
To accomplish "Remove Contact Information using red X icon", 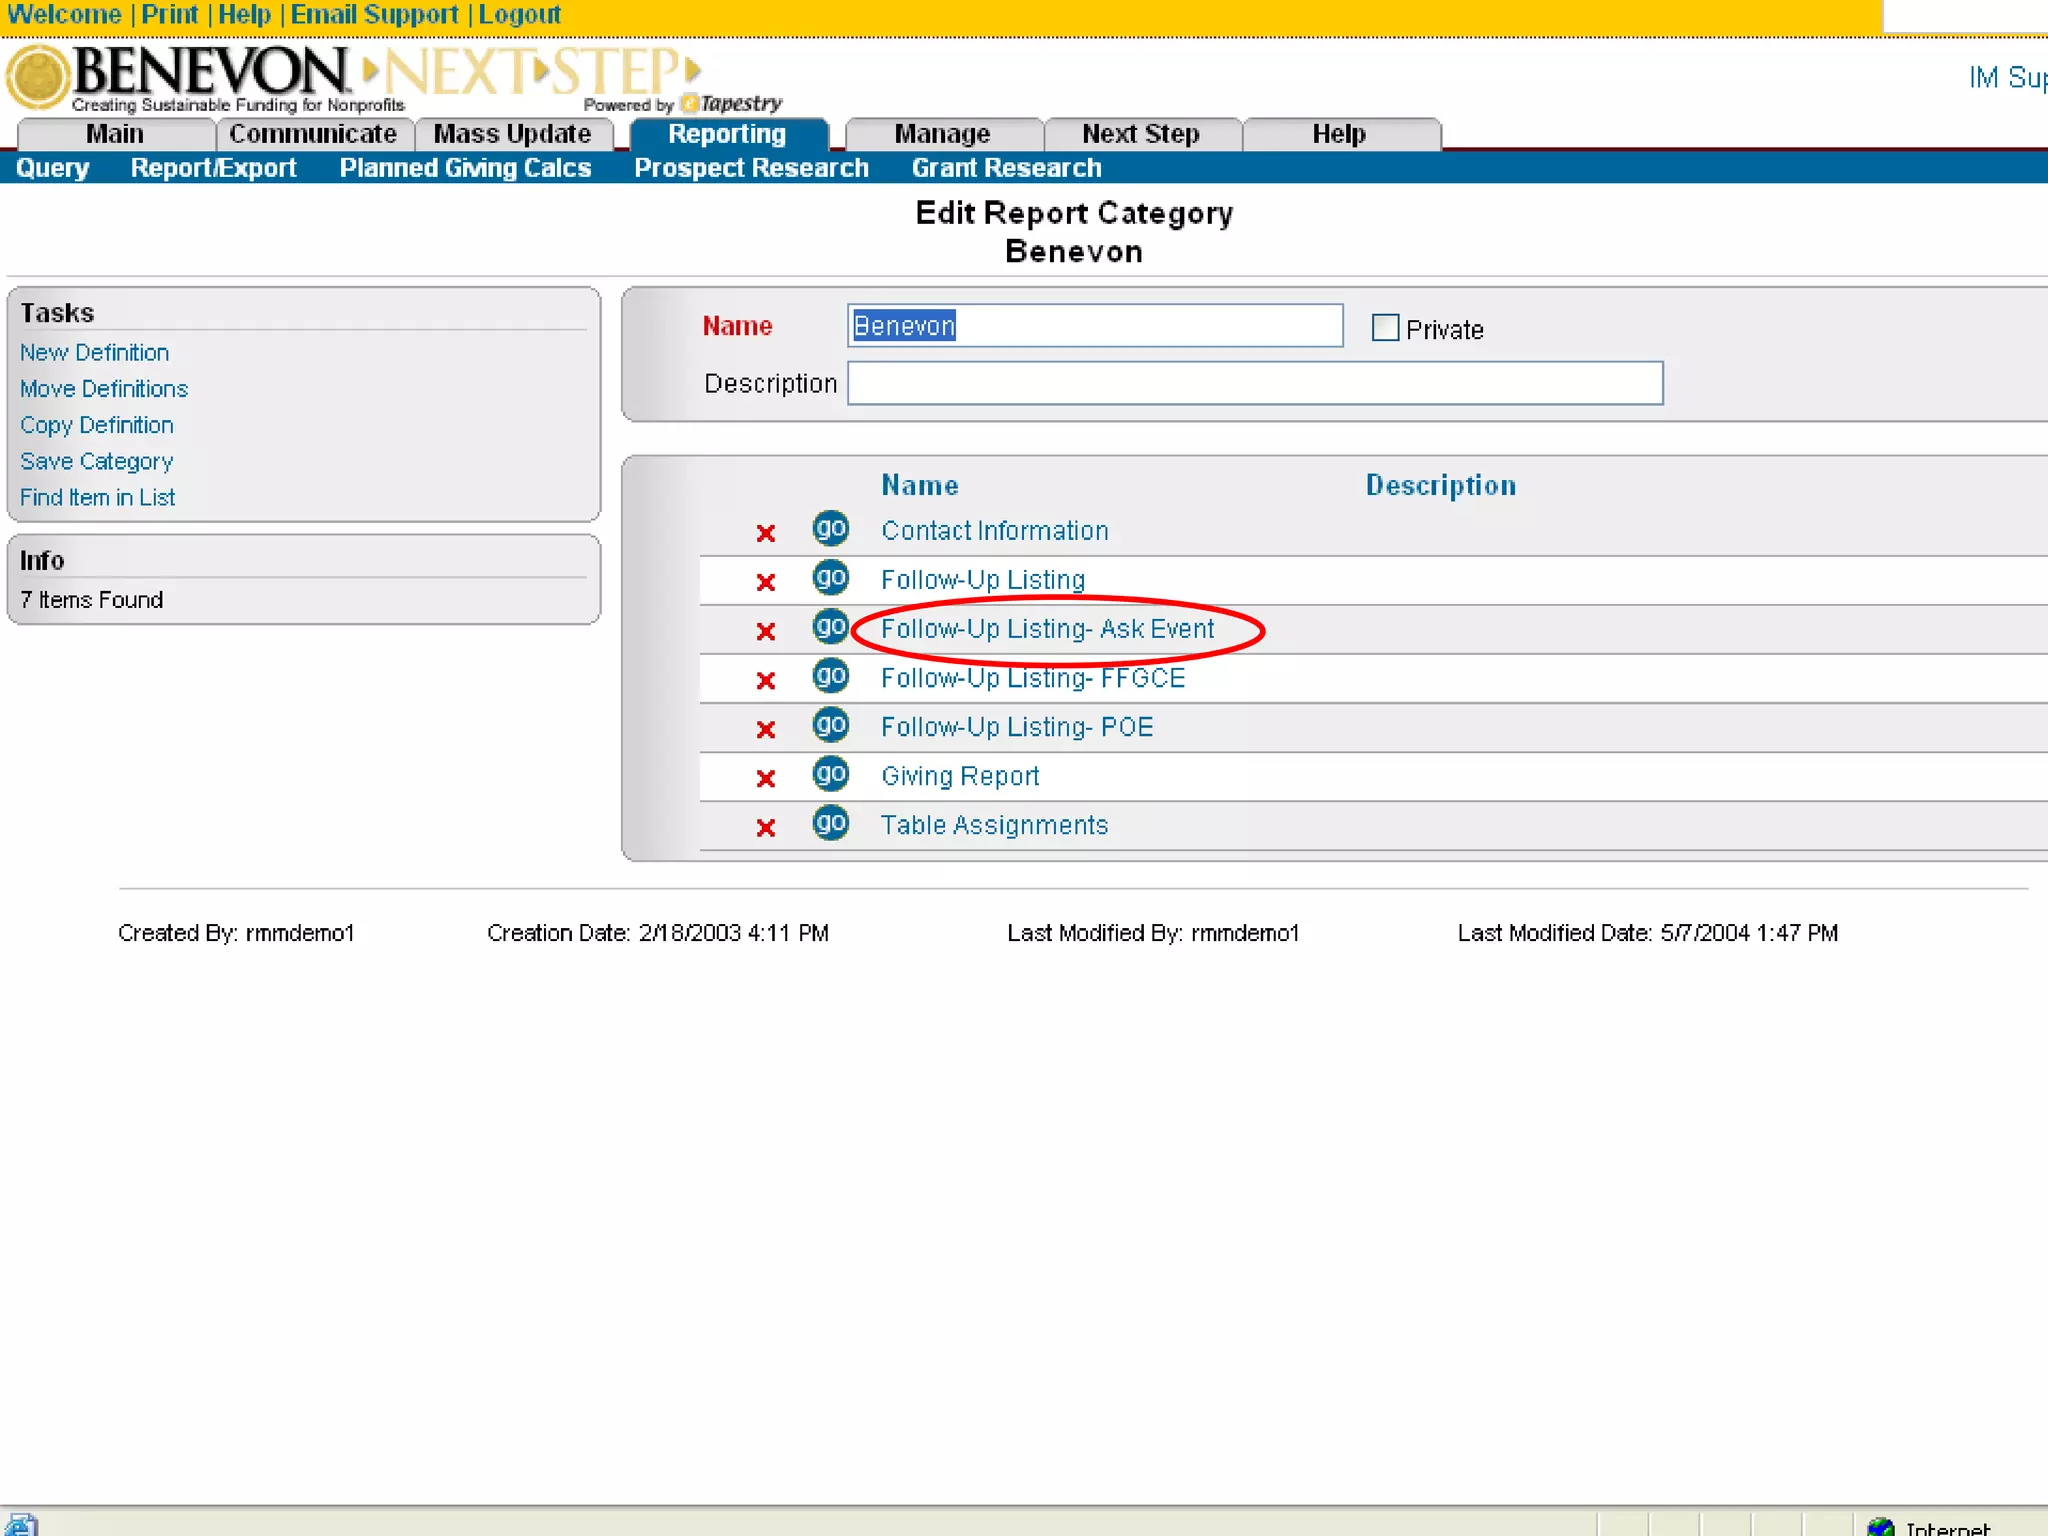I will tap(766, 533).
